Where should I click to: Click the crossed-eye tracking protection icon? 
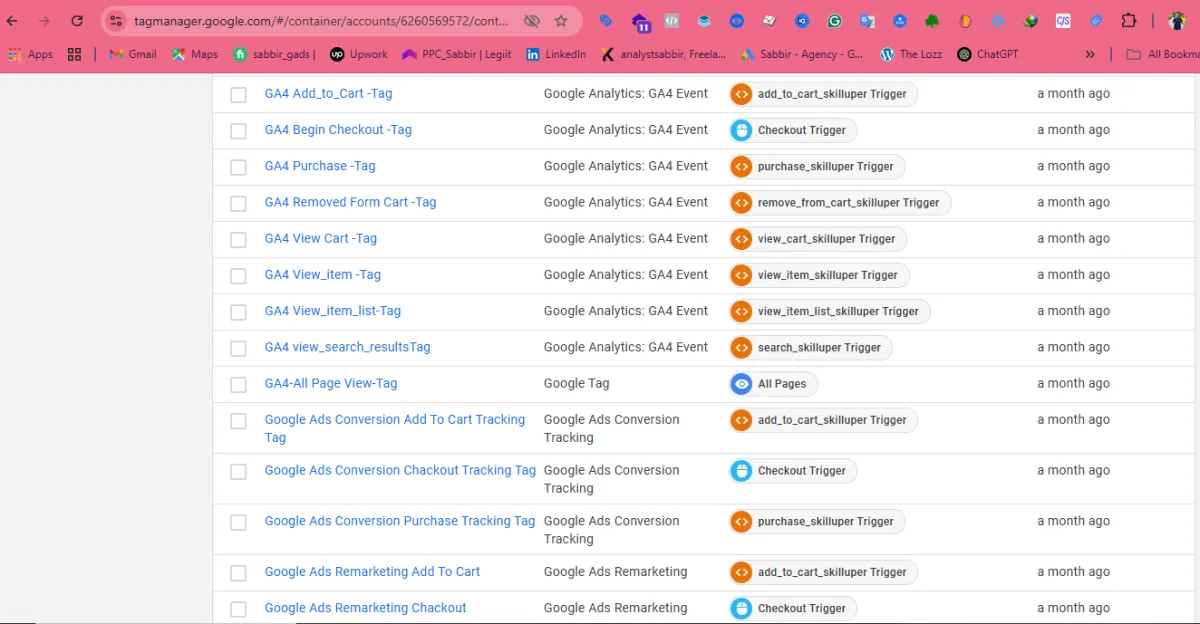tap(532, 20)
